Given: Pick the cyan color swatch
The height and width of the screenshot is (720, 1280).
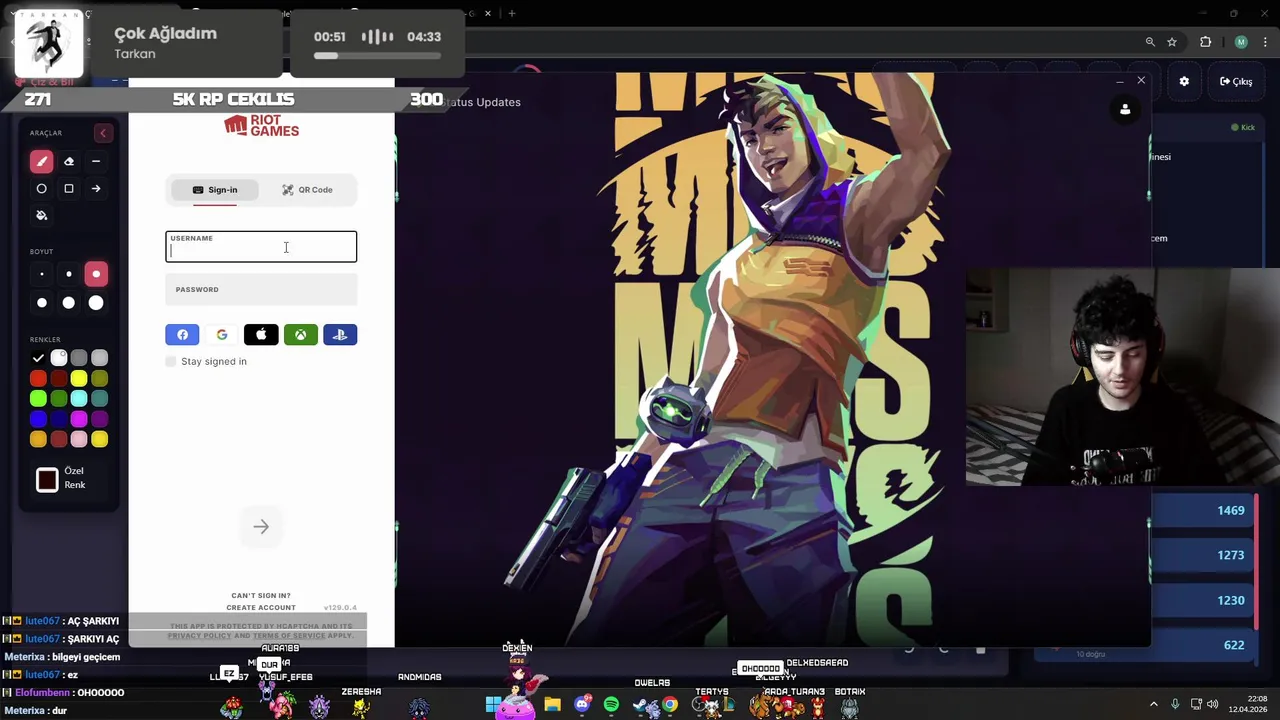Looking at the screenshot, I should pyautogui.click(x=79, y=399).
